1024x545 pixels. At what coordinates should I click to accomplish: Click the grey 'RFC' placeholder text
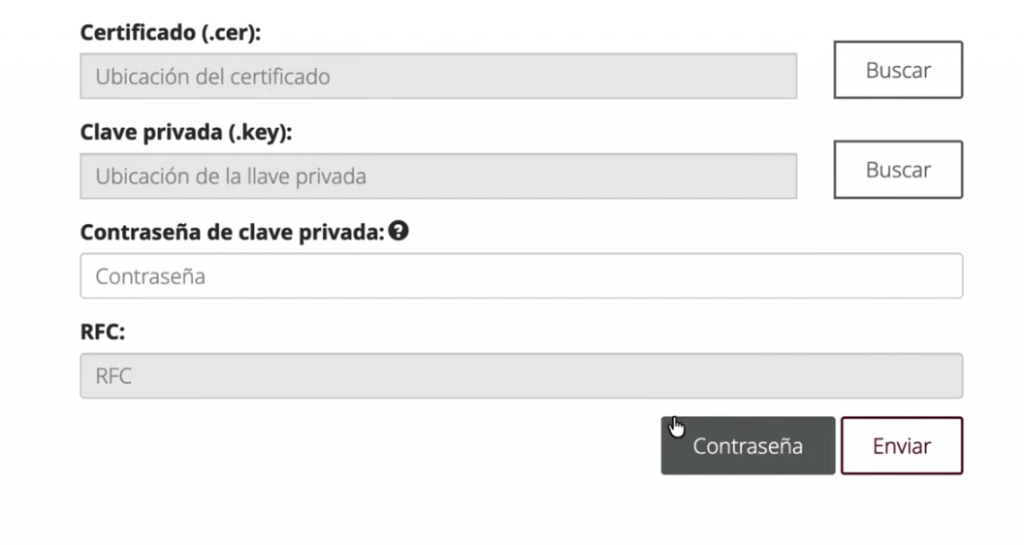click(113, 376)
